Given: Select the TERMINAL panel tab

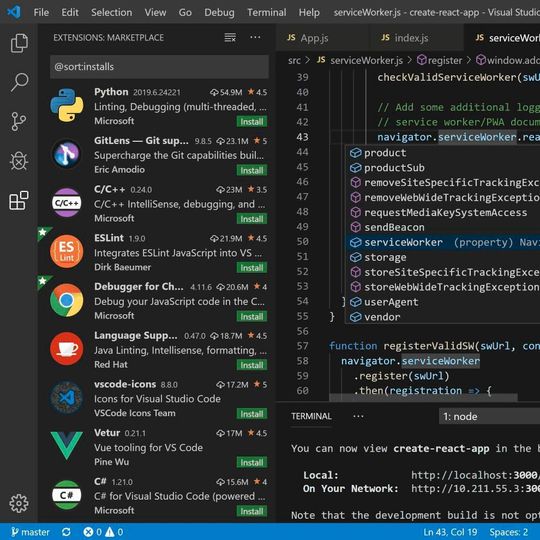Looking at the screenshot, I should coord(311,416).
